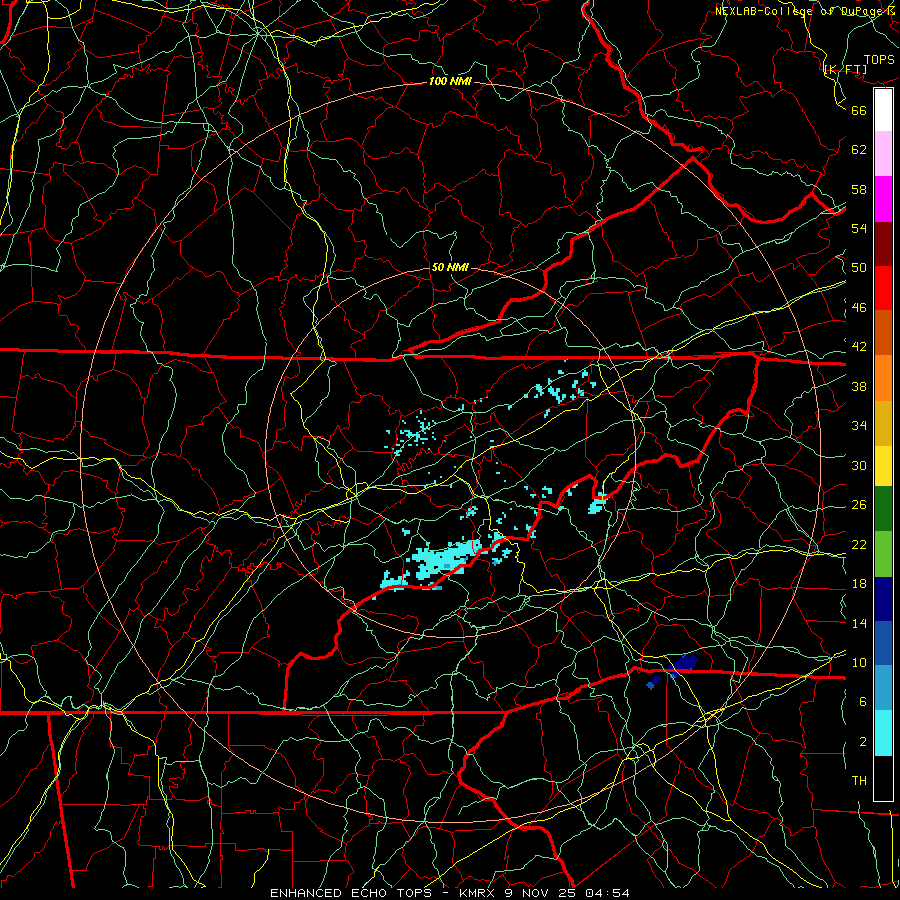Click the "38" legend value

point(859,386)
